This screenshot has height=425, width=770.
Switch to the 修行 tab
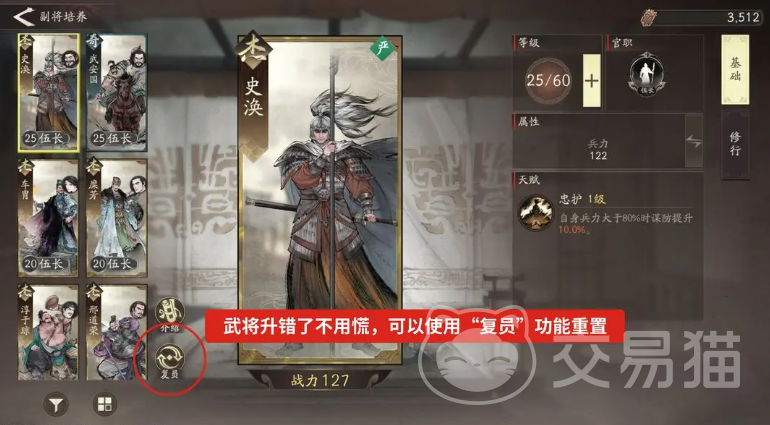(x=735, y=144)
